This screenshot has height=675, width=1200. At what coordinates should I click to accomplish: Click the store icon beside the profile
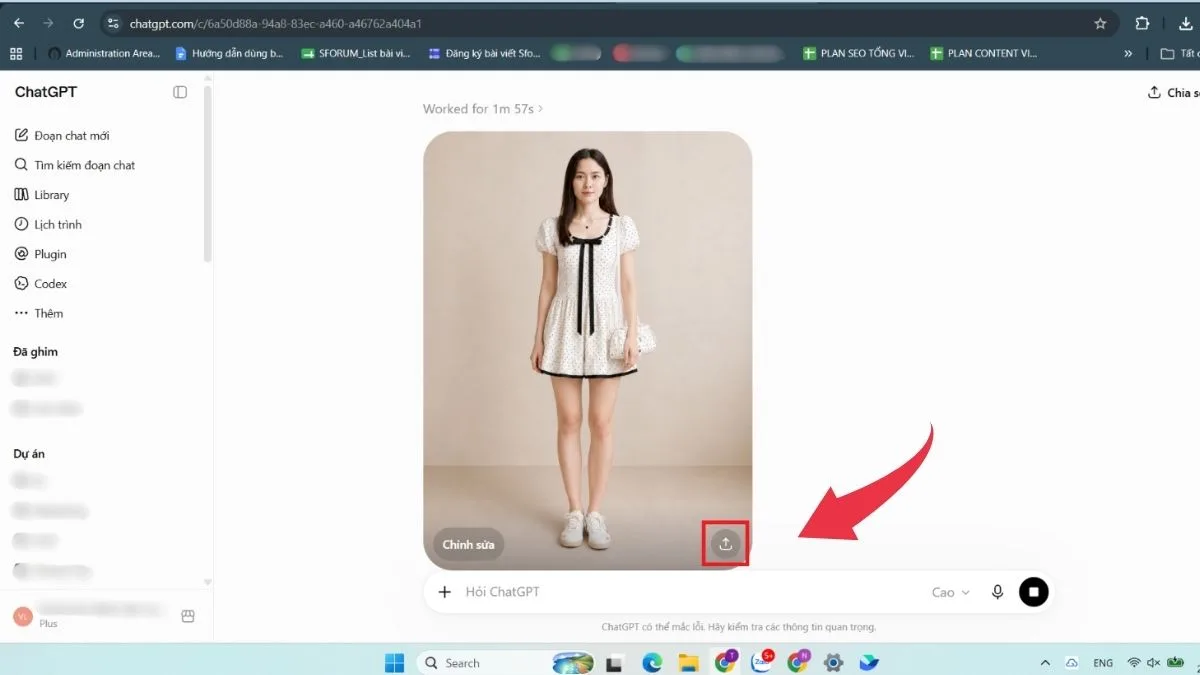pyautogui.click(x=187, y=617)
